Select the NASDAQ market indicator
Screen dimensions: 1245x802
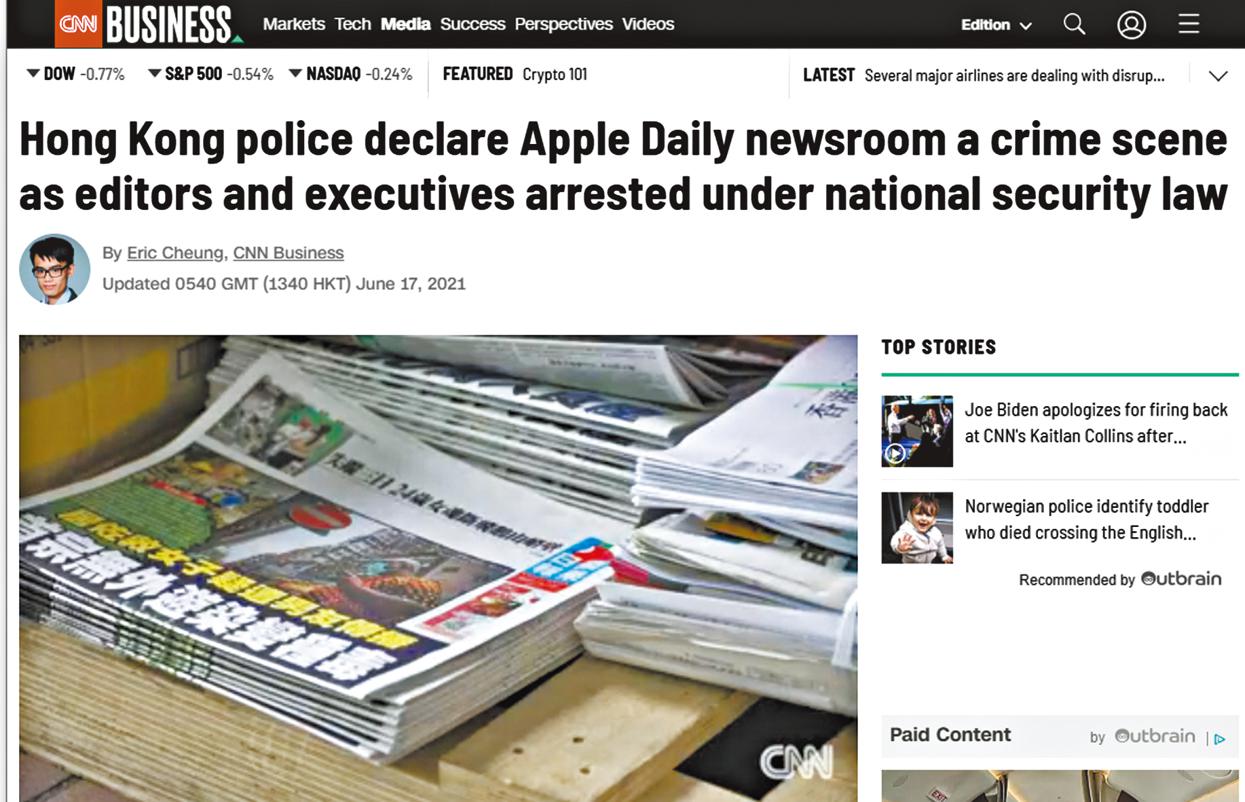tap(350, 74)
